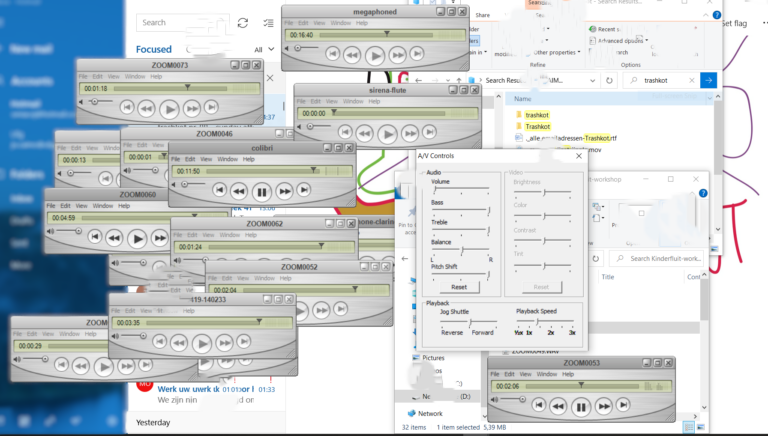
Task: Open selection mode icon next to sync
Action: point(268,23)
